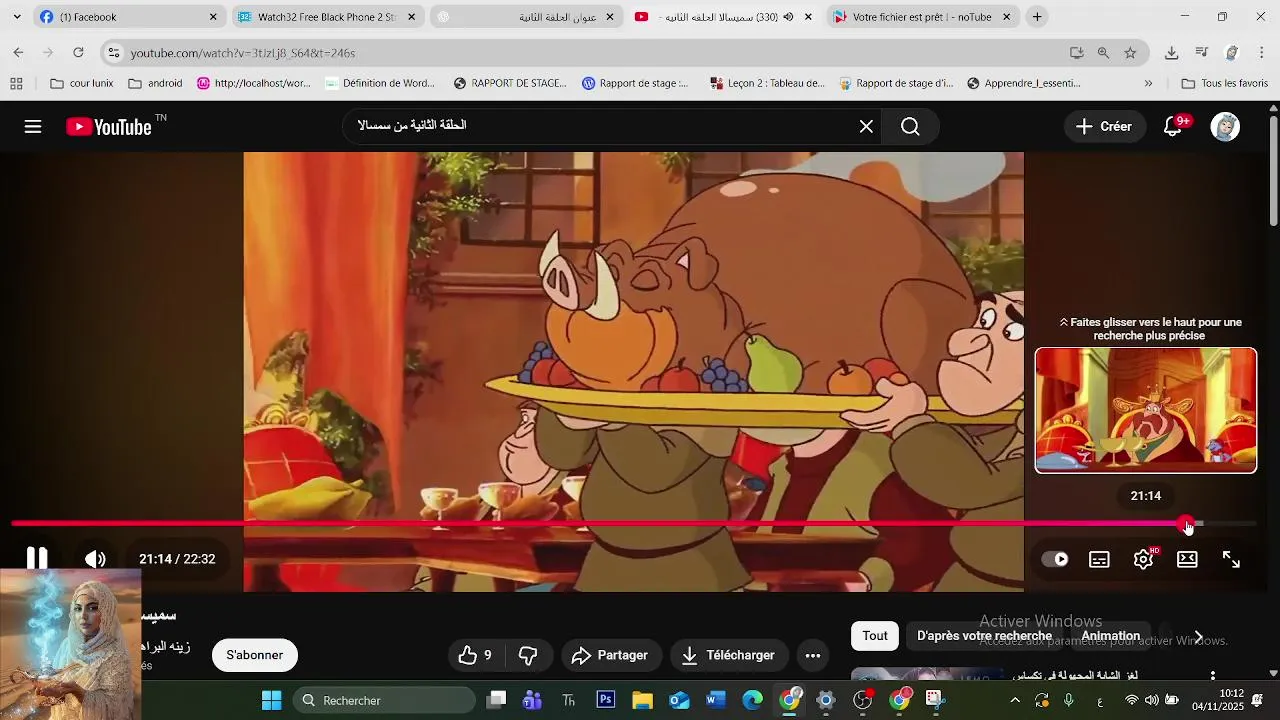1280x720 pixels.
Task: Open the apps grid in bookmarks bar
Action: (16, 83)
